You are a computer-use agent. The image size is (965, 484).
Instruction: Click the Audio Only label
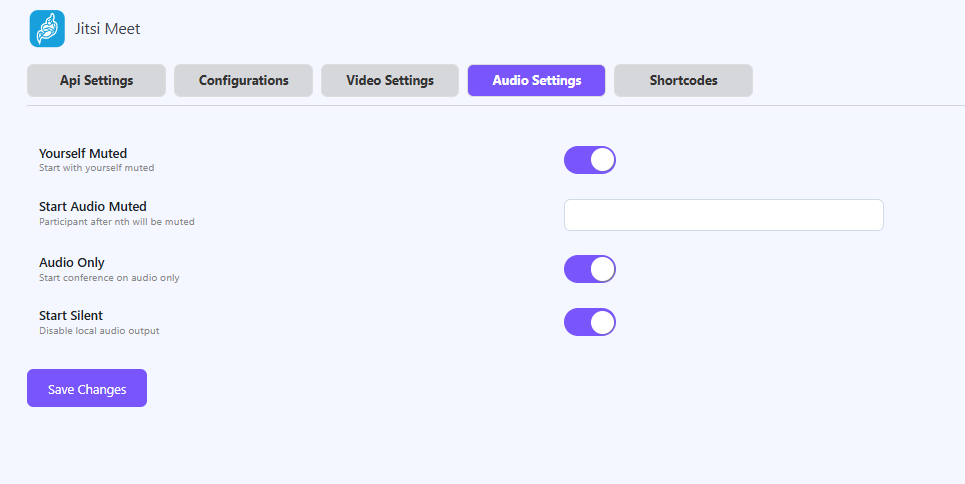click(72, 262)
